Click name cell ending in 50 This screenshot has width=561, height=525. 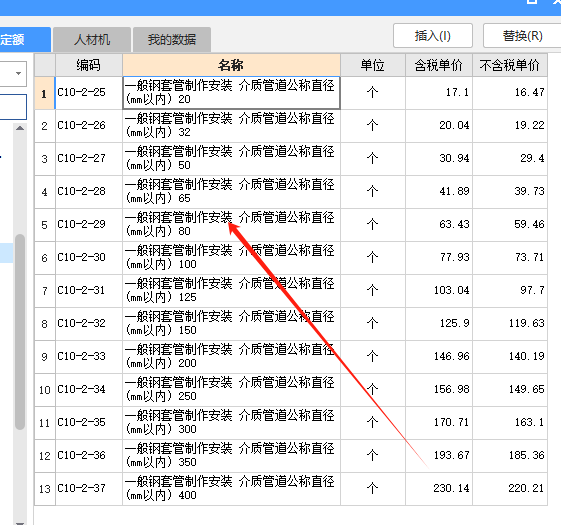231,159
